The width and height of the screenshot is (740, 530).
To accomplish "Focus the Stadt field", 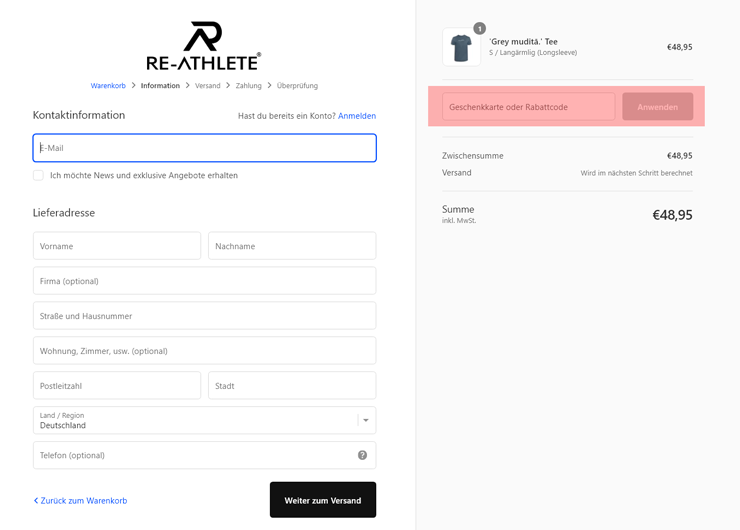I will [292, 386].
